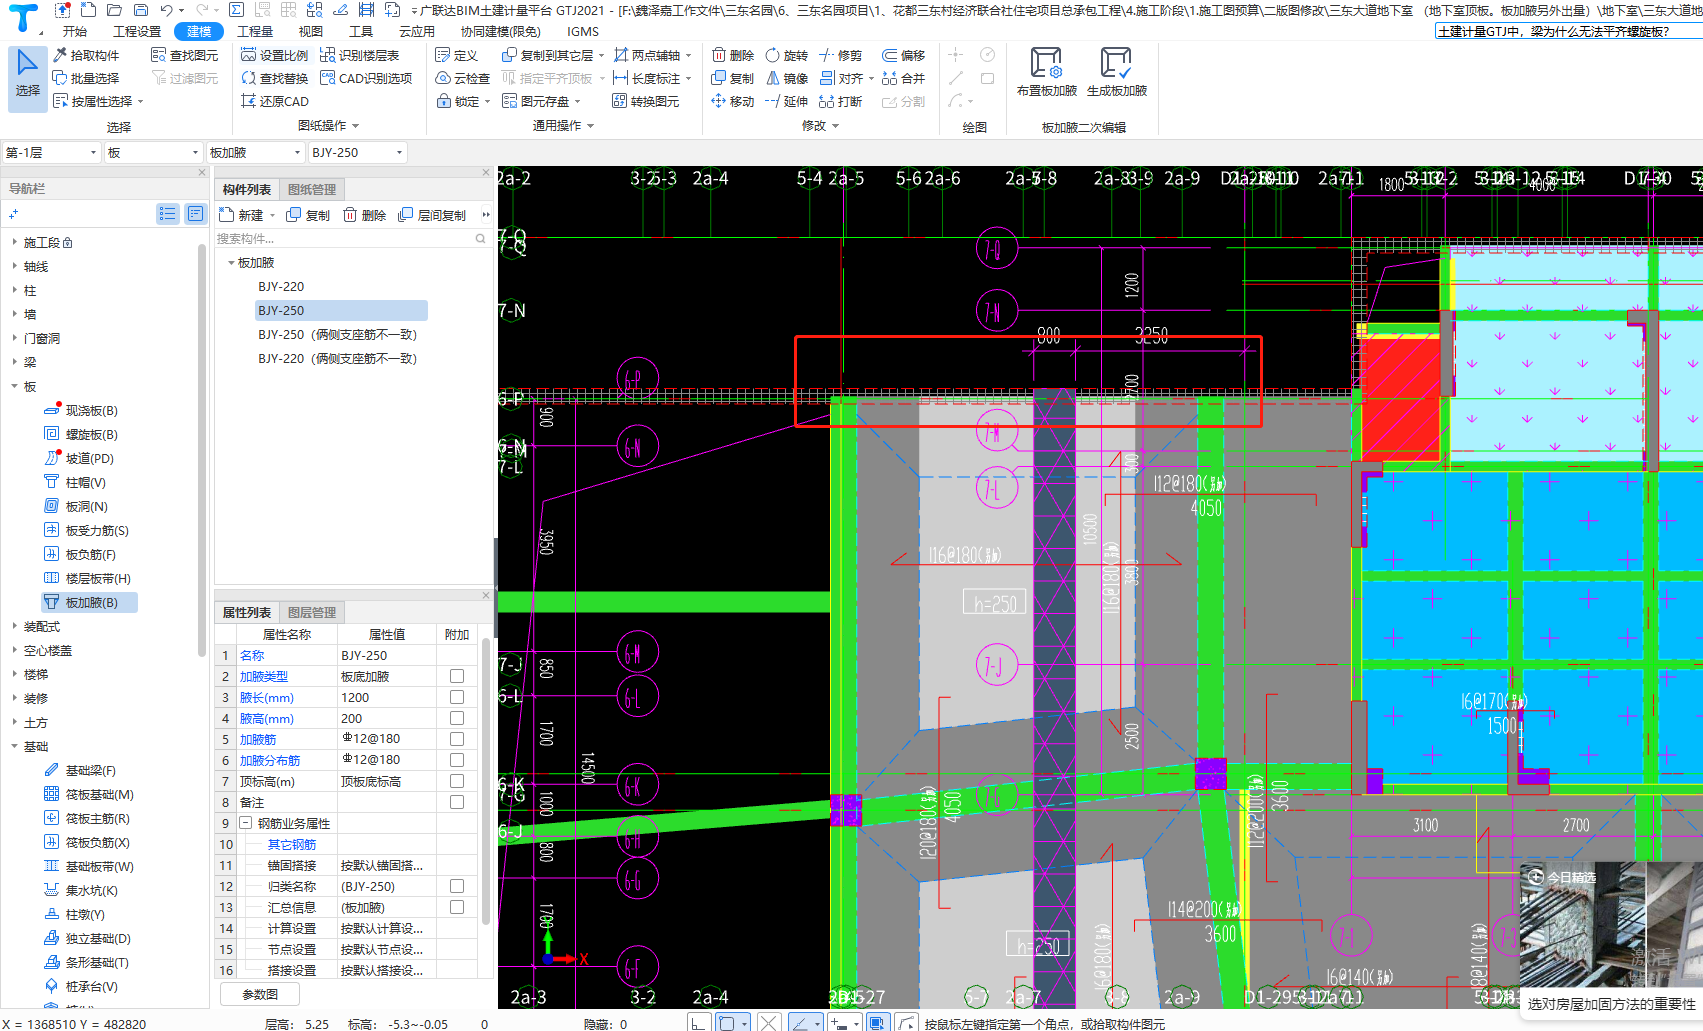Open the 工程设置 ribbon tab
This screenshot has height=1031, width=1703.
(137, 31)
